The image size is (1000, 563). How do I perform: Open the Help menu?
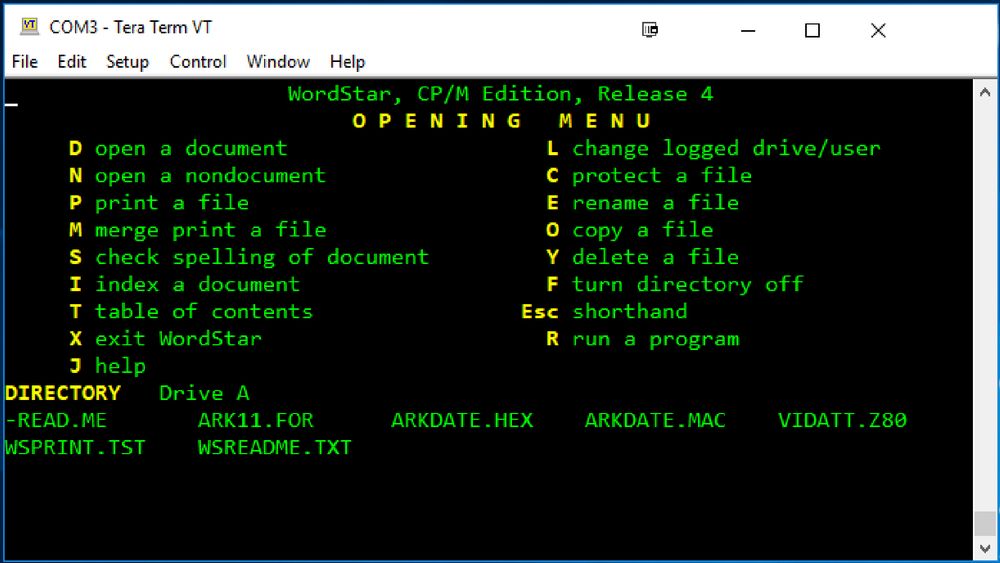pyautogui.click(x=348, y=62)
